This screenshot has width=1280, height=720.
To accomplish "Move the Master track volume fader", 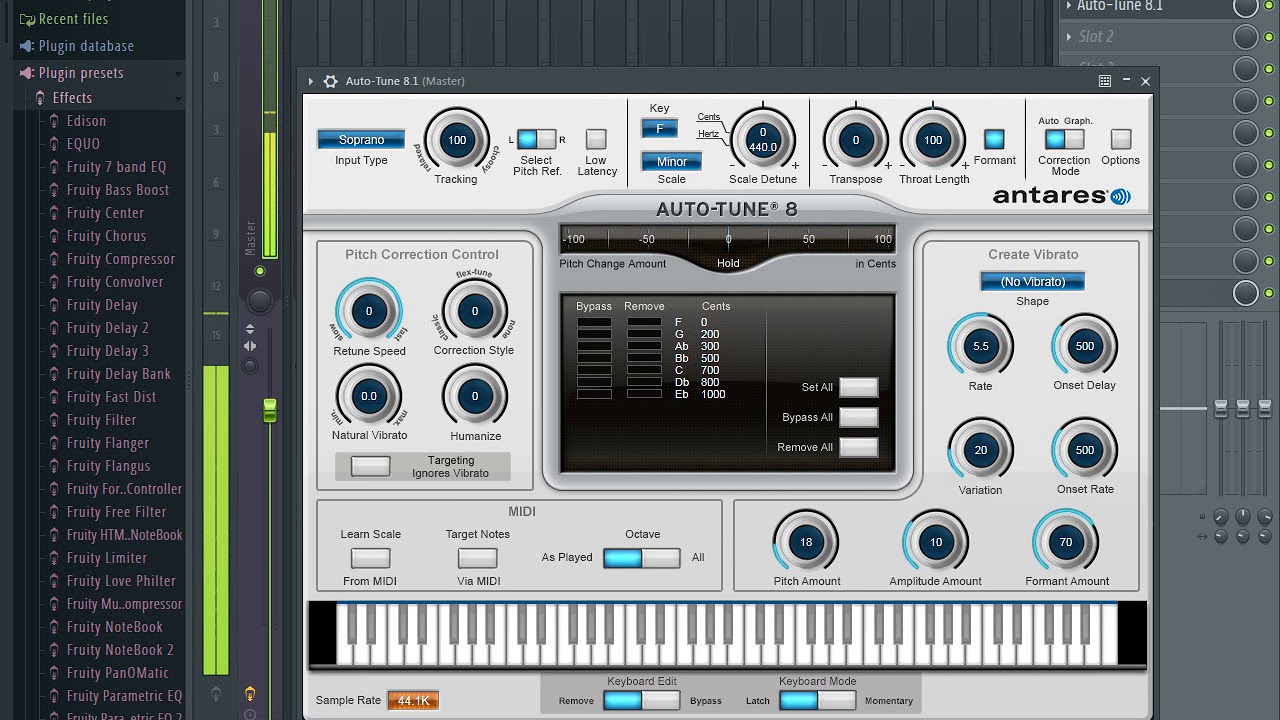I will tap(269, 410).
